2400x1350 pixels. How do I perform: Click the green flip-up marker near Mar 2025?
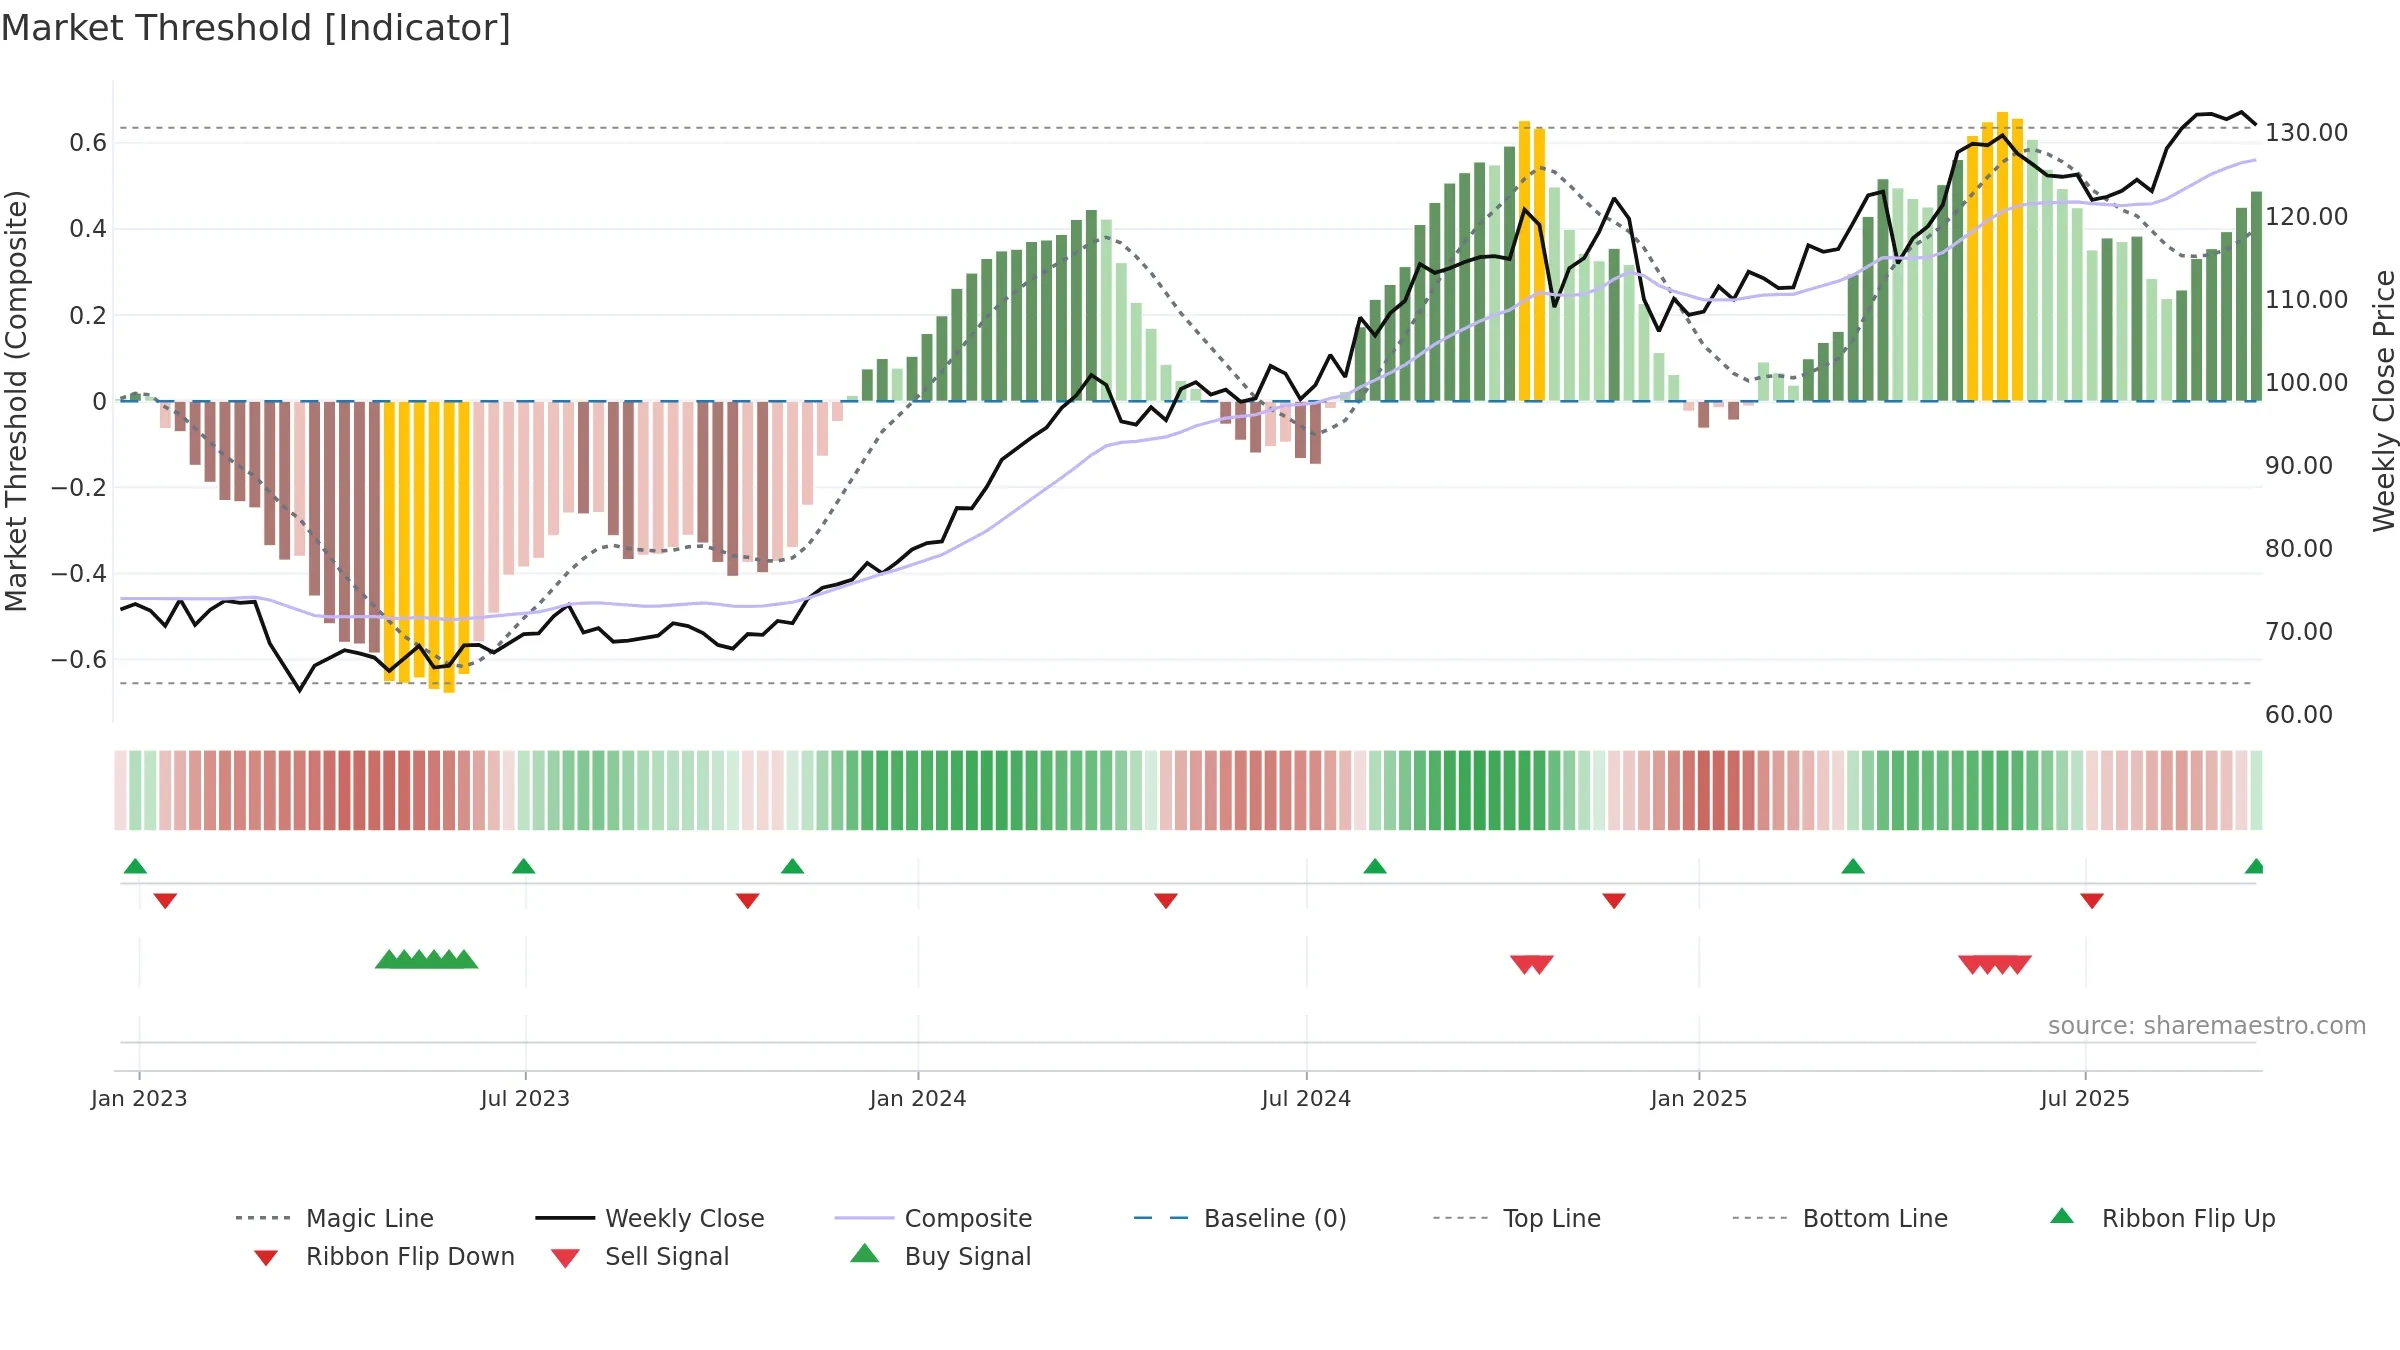(1853, 866)
